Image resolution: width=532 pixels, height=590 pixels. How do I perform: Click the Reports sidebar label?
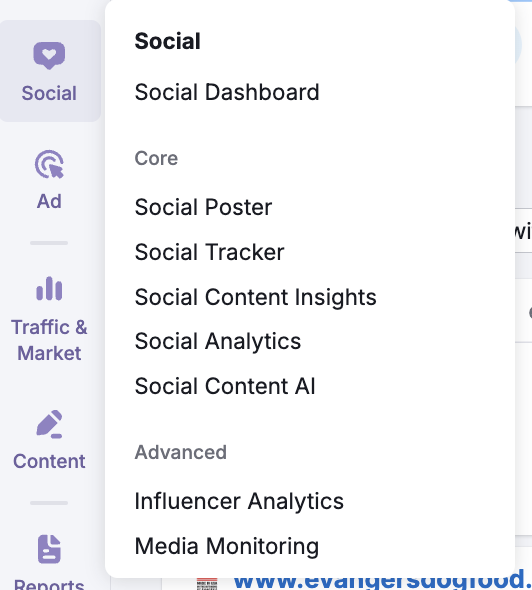(49, 584)
